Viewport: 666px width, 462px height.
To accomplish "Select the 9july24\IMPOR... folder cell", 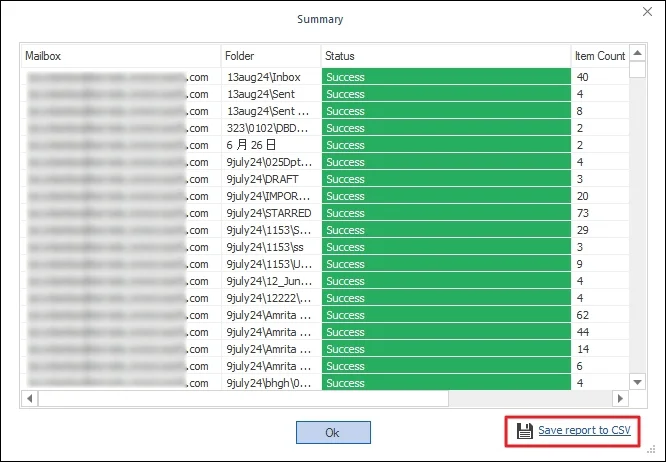I will (271, 196).
